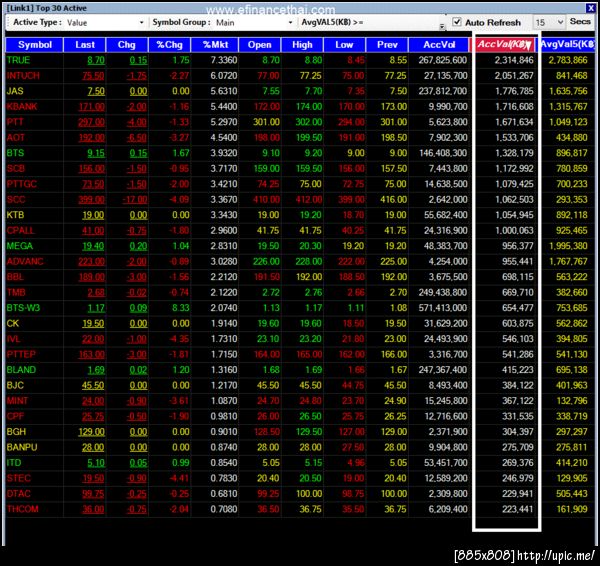Sort by the Prev column header
Screen dimensions: 600x566
tap(387, 45)
